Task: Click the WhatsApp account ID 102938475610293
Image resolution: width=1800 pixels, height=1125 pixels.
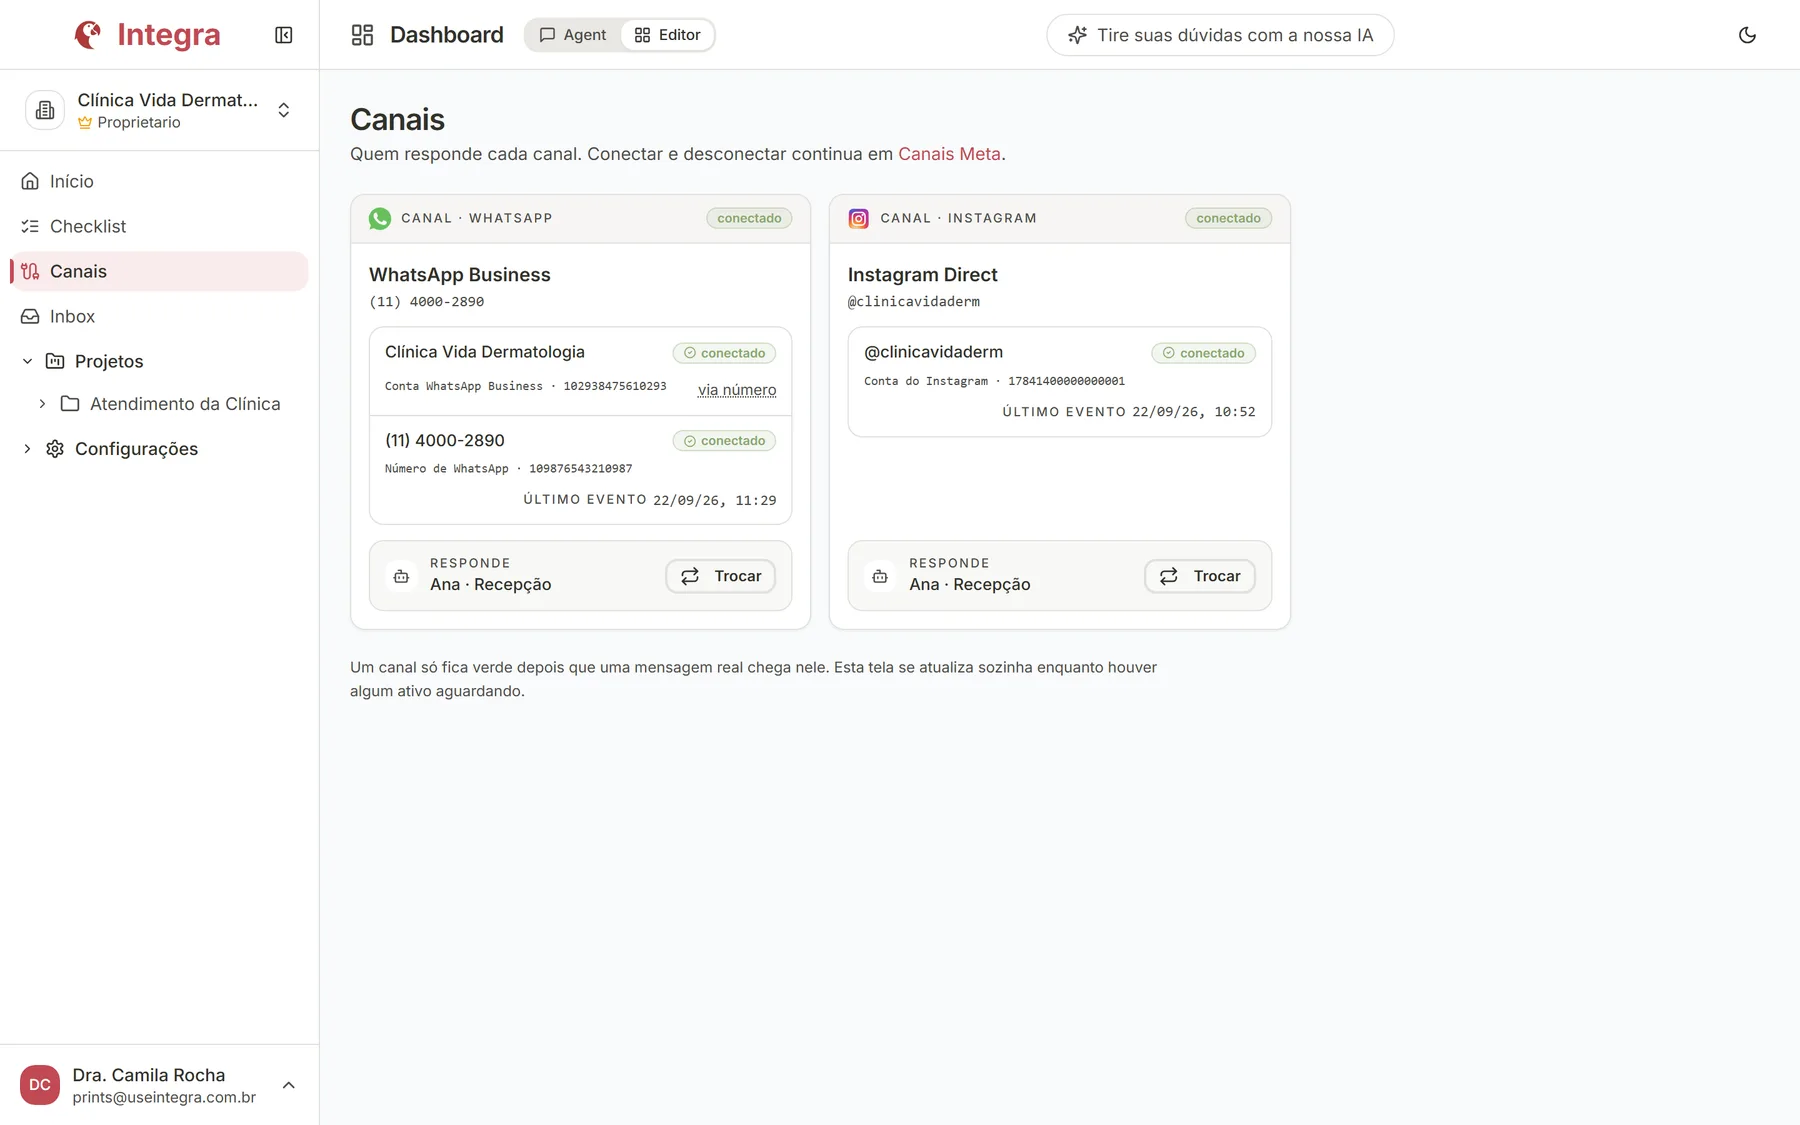Action: [615, 386]
